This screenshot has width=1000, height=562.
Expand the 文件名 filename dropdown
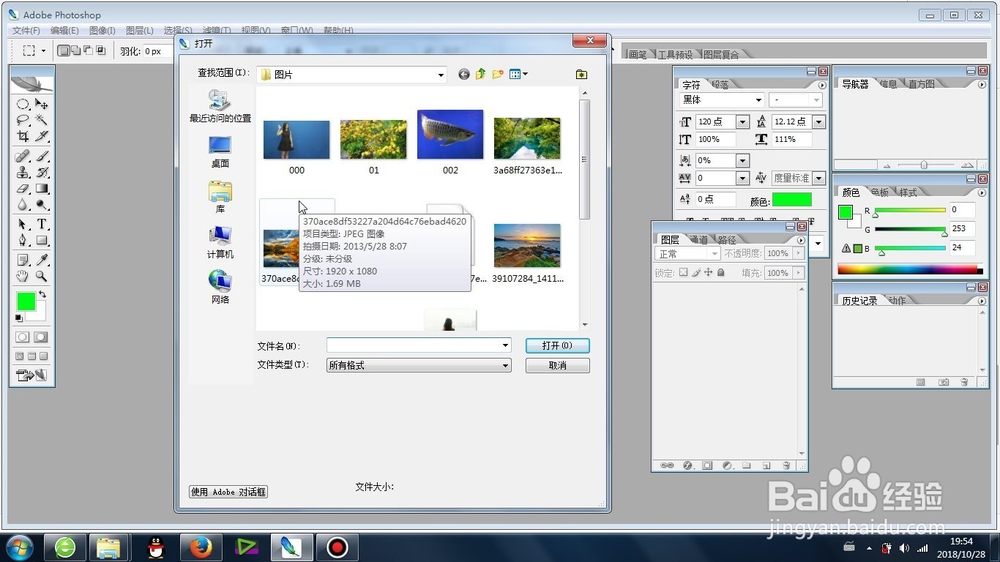point(505,345)
